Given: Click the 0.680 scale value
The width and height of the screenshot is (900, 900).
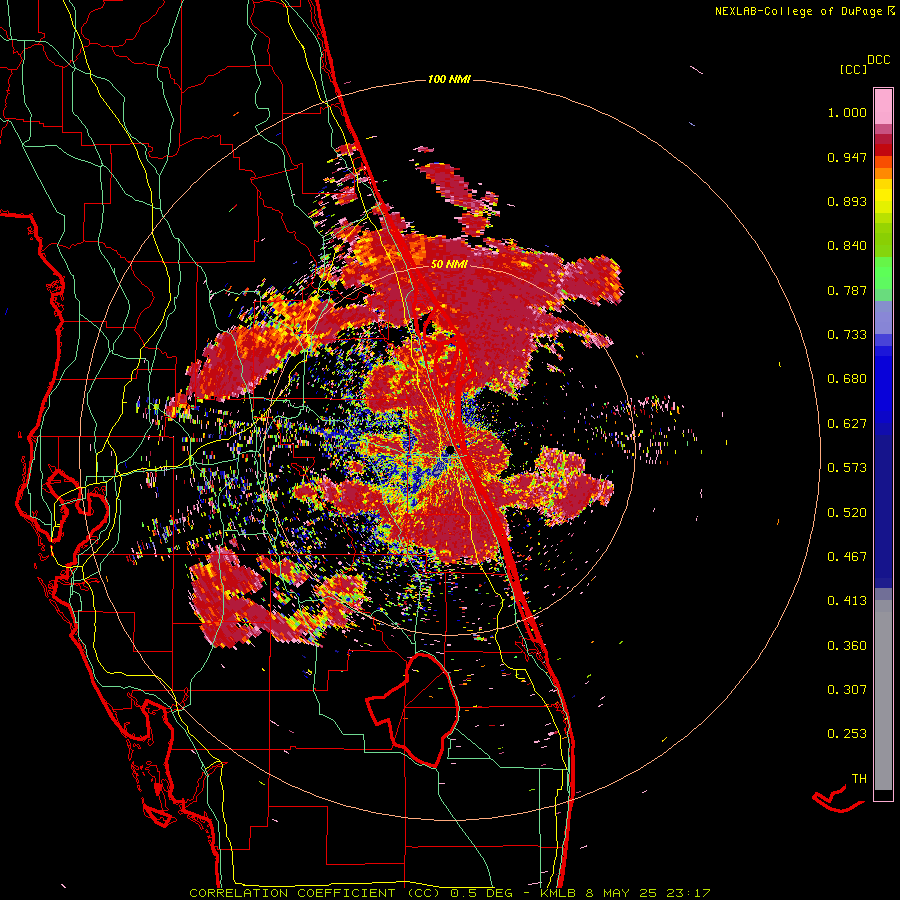Looking at the screenshot, I should pos(847,379).
